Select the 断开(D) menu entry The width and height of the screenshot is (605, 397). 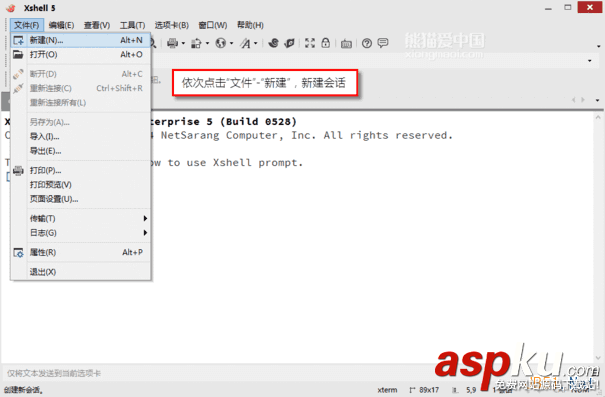[81, 74]
